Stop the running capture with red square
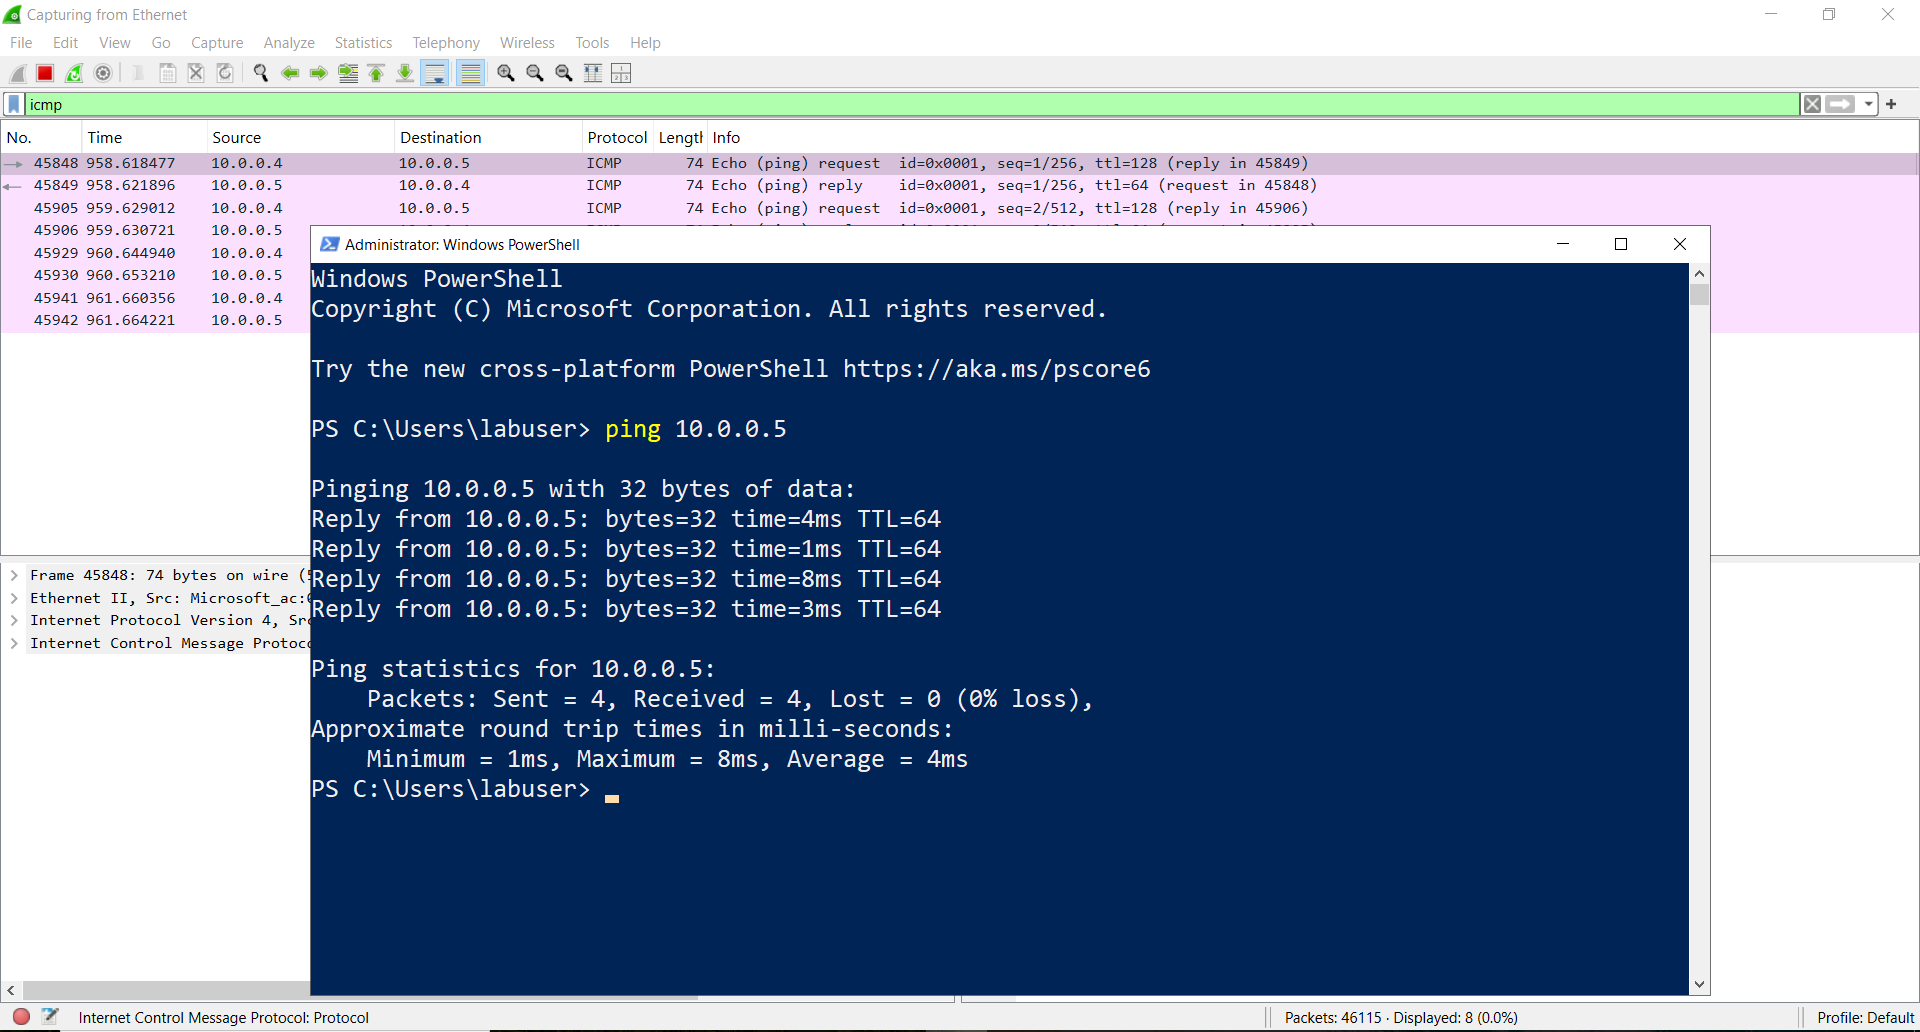The width and height of the screenshot is (1920, 1032). point(45,73)
